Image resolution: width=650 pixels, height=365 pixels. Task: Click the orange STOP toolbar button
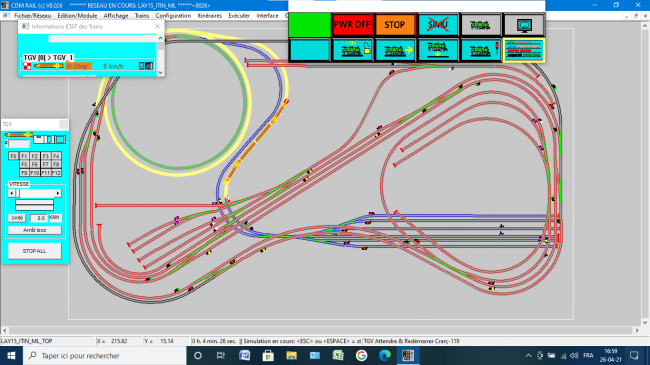[395, 25]
